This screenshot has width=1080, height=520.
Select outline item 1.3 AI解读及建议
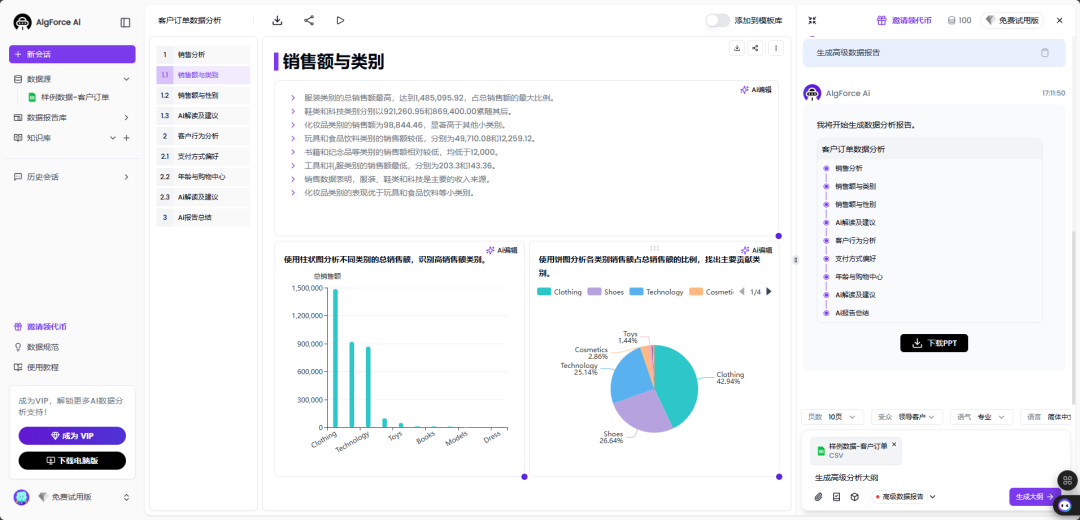[x=203, y=116]
